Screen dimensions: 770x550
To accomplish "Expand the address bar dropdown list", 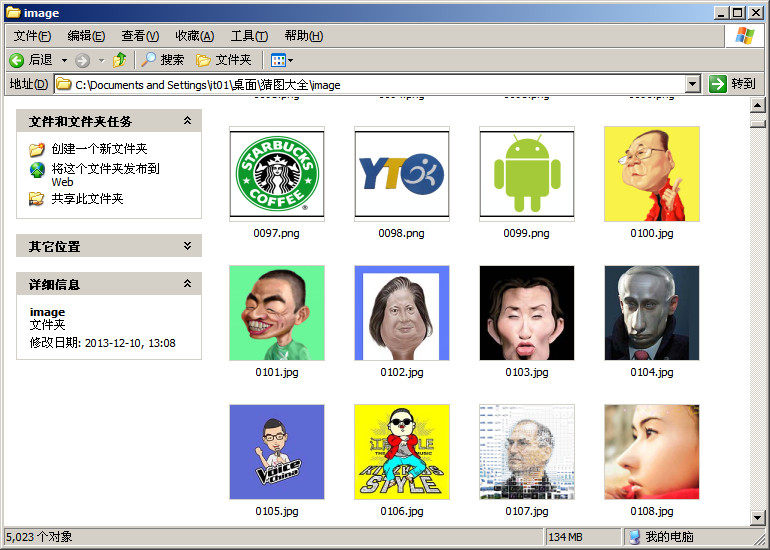I will [x=692, y=84].
